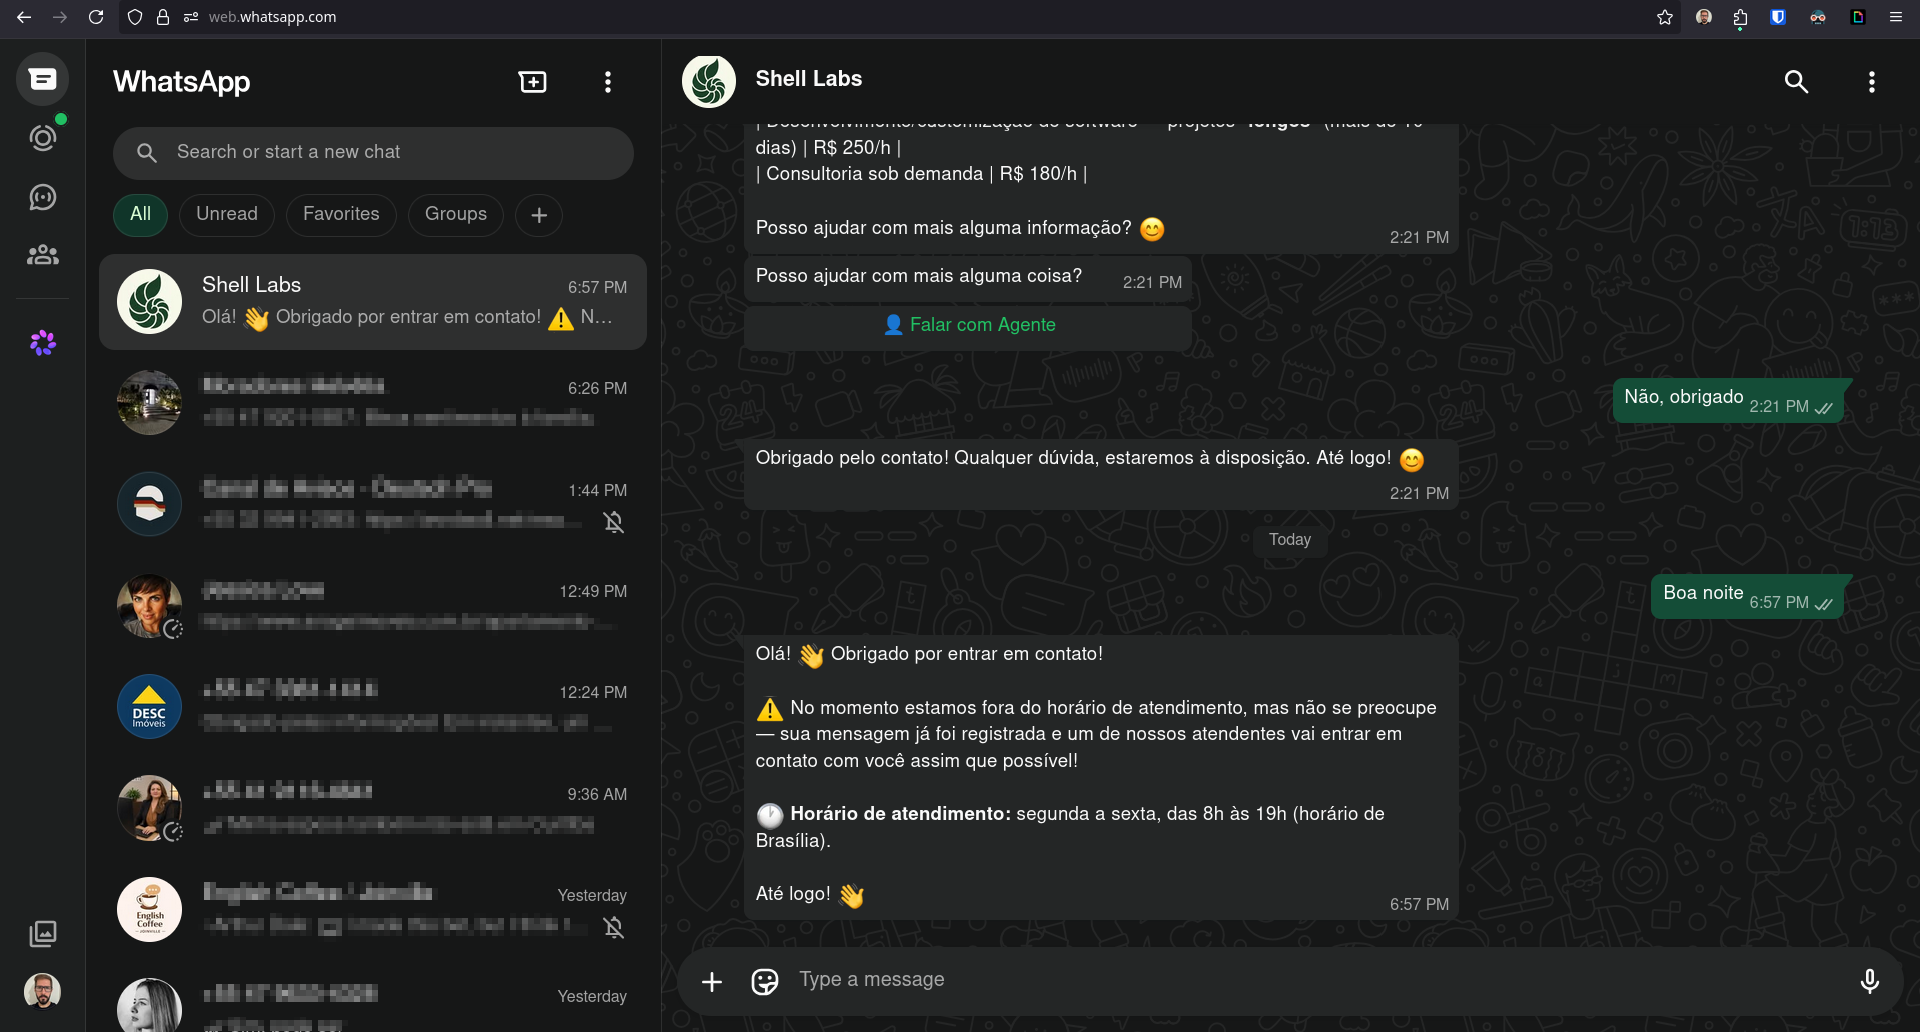Image resolution: width=1920 pixels, height=1032 pixels.
Task: Open the second Yesterday chat at bottom
Action: pyautogui.click(x=373, y=998)
